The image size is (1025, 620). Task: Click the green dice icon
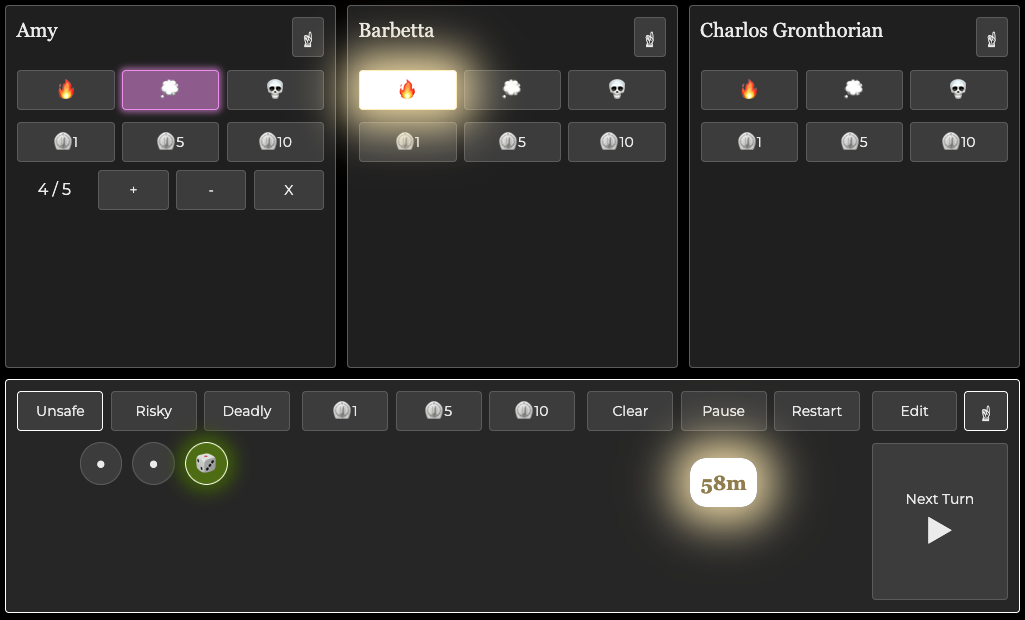click(x=206, y=464)
